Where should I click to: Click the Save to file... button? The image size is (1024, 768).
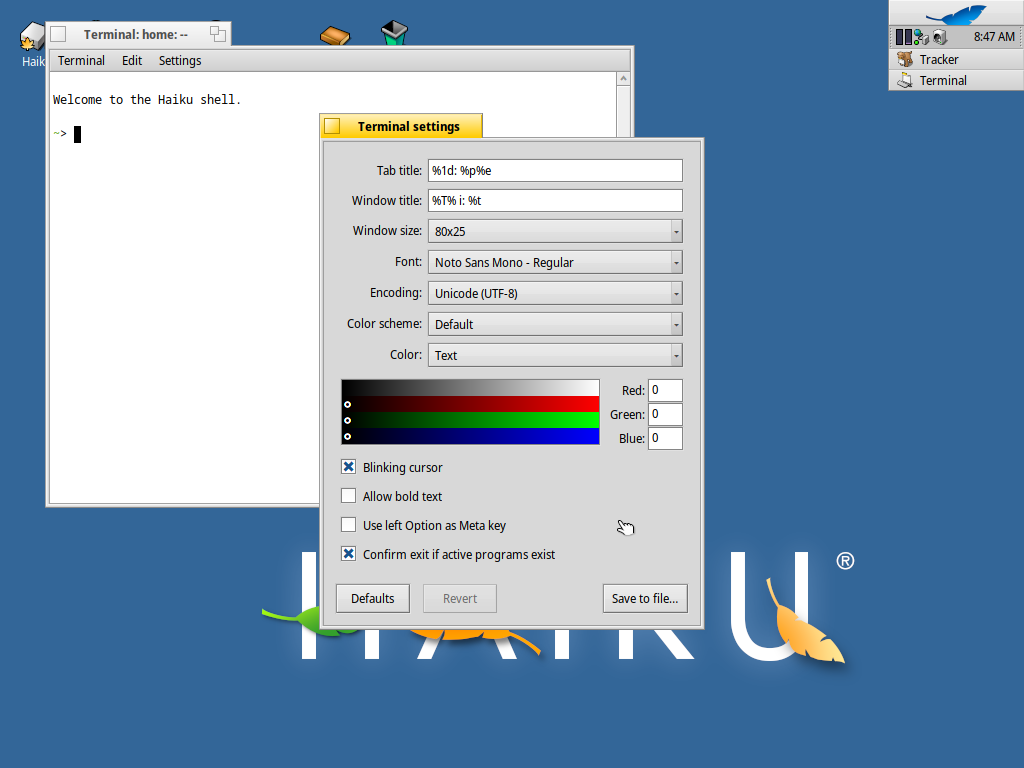(645, 598)
